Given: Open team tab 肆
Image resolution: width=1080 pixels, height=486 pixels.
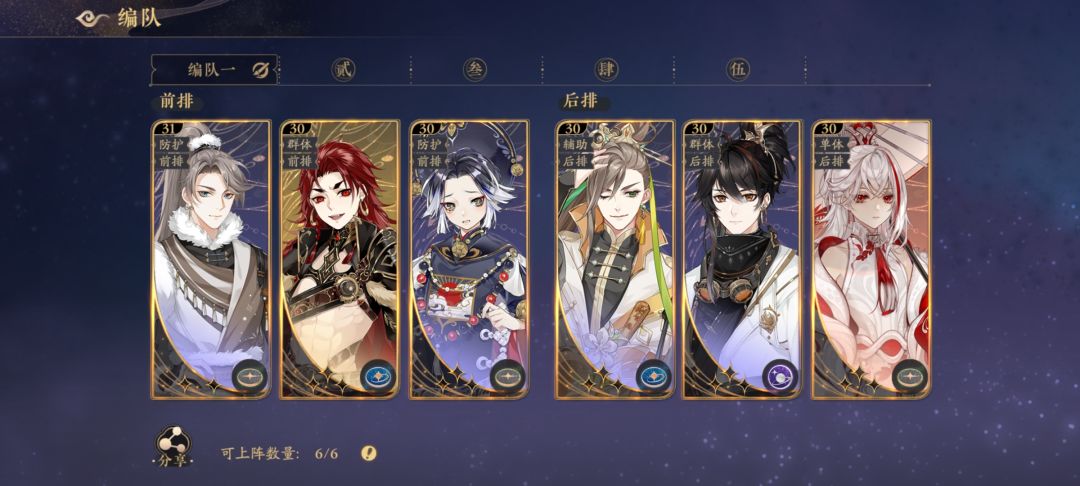Looking at the screenshot, I should coord(606,70).
